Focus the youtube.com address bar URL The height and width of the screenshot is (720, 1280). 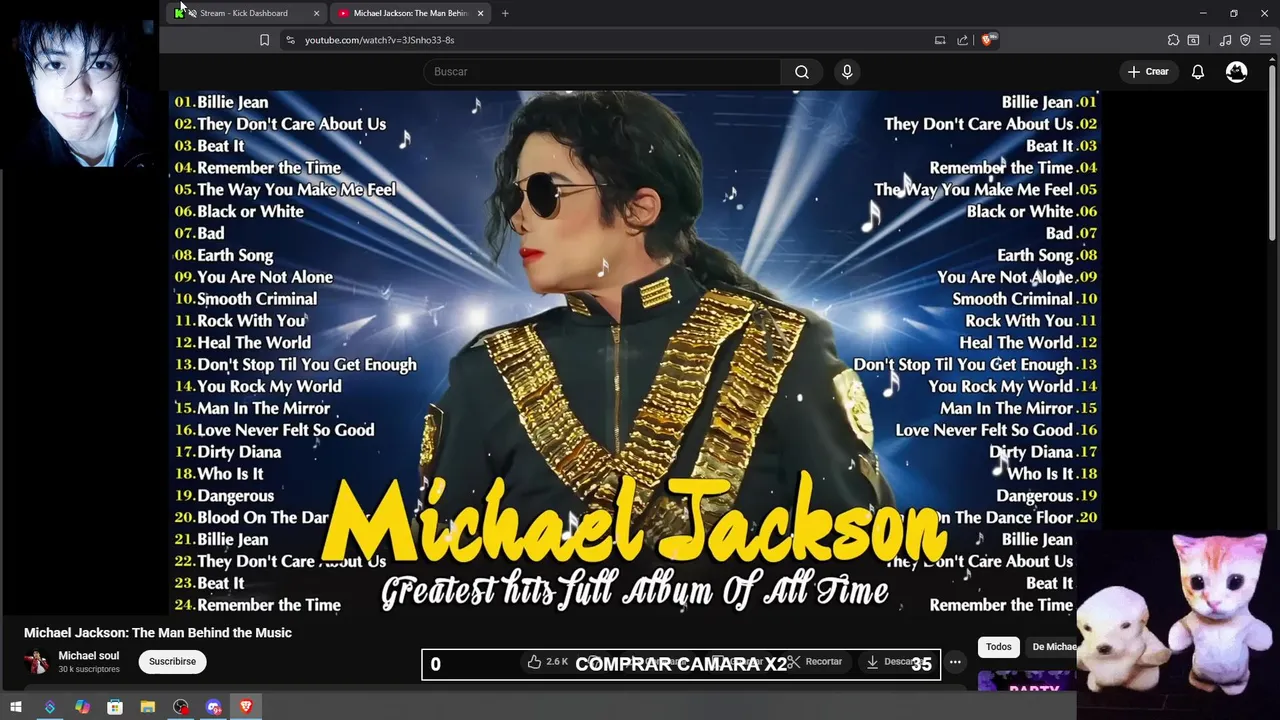[379, 40]
